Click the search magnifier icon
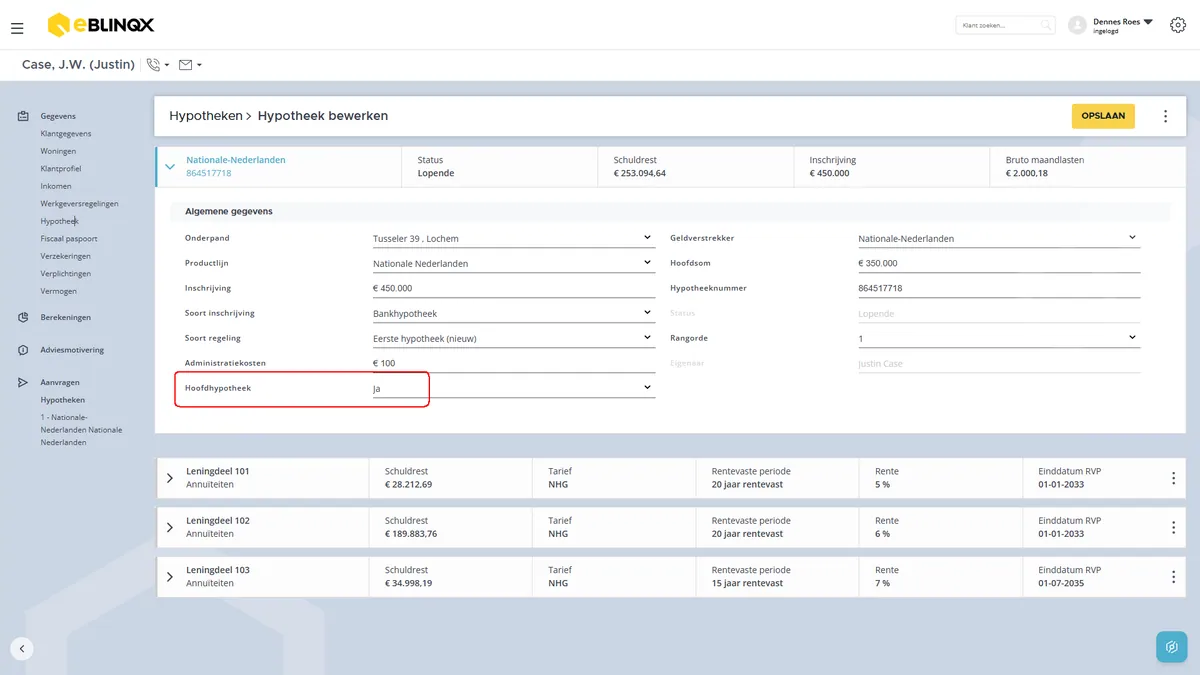Image resolution: width=1200 pixels, height=675 pixels. pos(1046,25)
